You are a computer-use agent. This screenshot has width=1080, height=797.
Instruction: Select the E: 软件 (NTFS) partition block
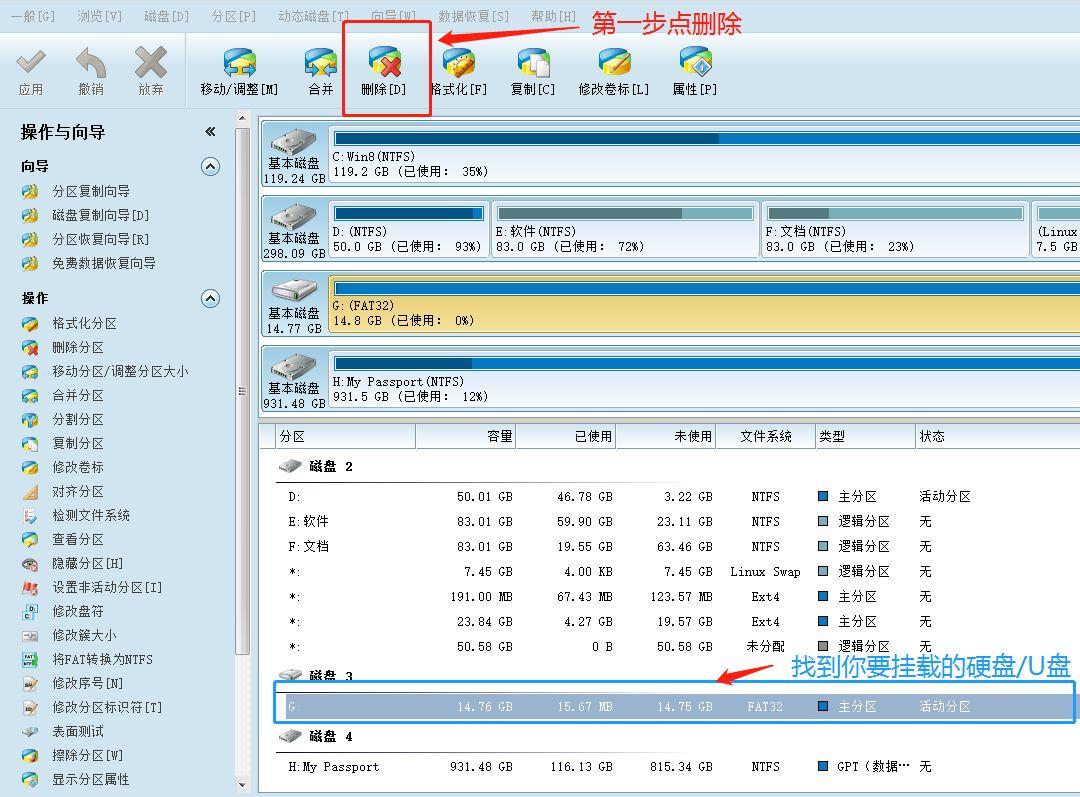[625, 229]
